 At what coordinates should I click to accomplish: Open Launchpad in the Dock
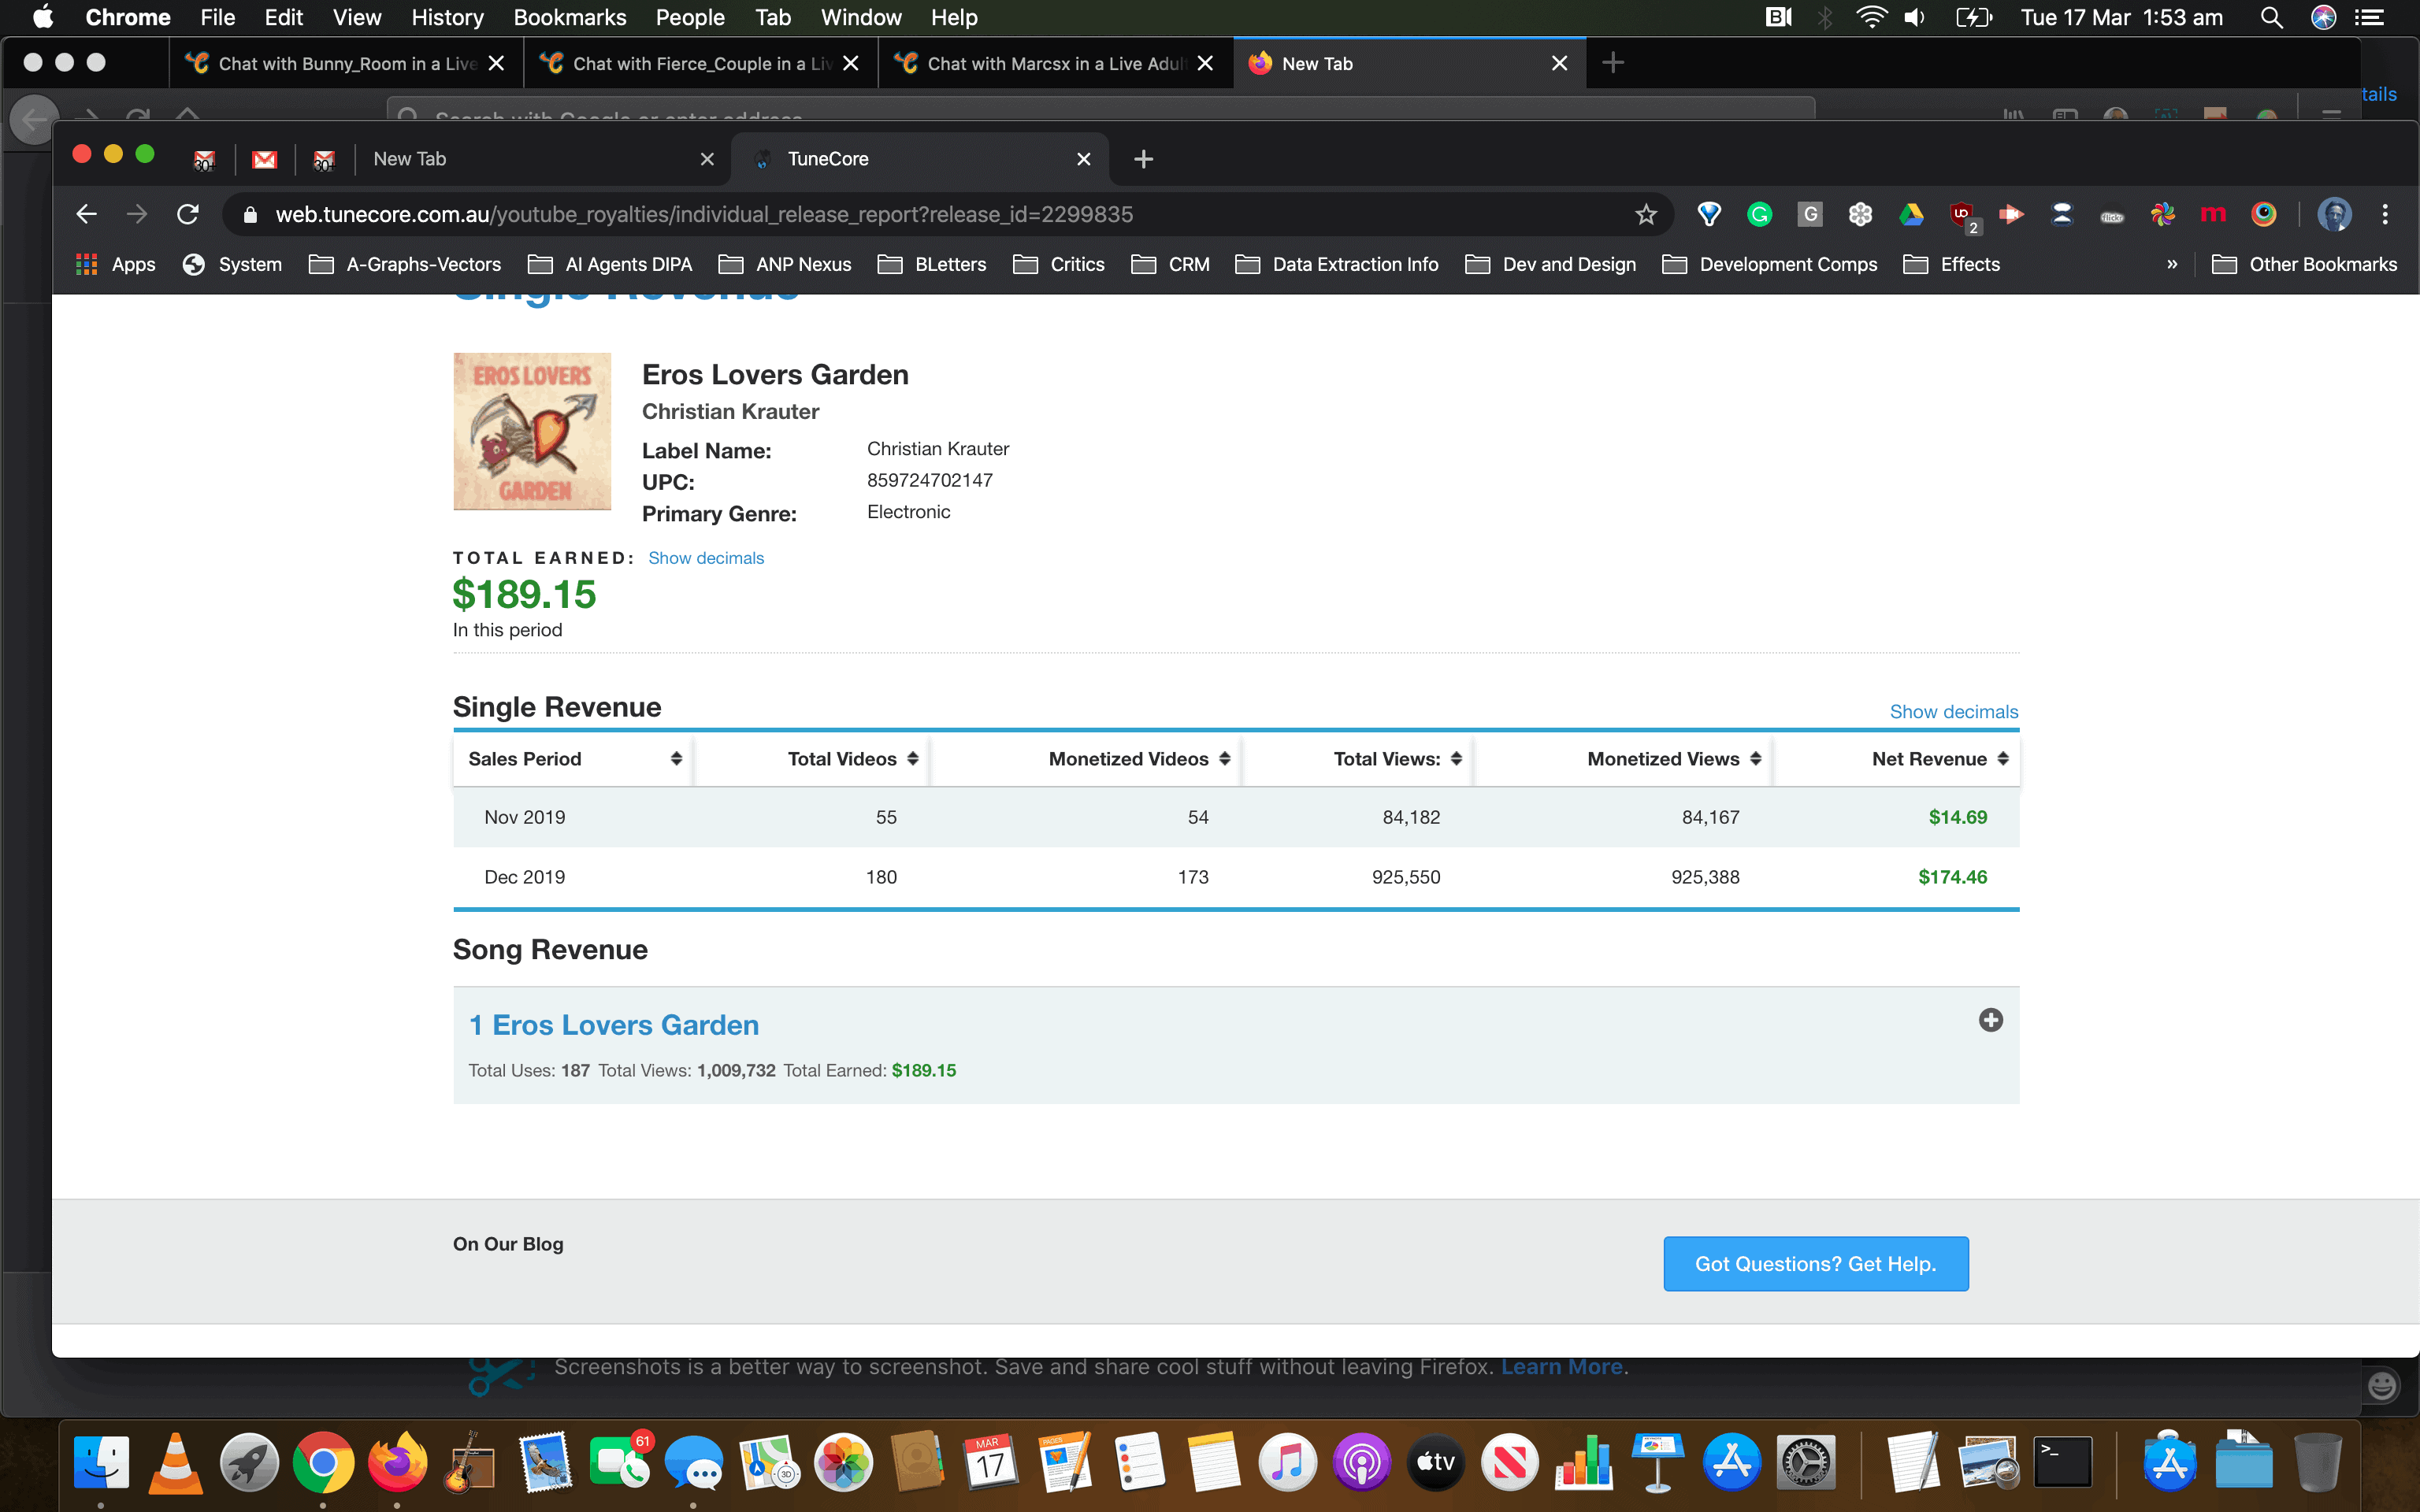click(249, 1462)
